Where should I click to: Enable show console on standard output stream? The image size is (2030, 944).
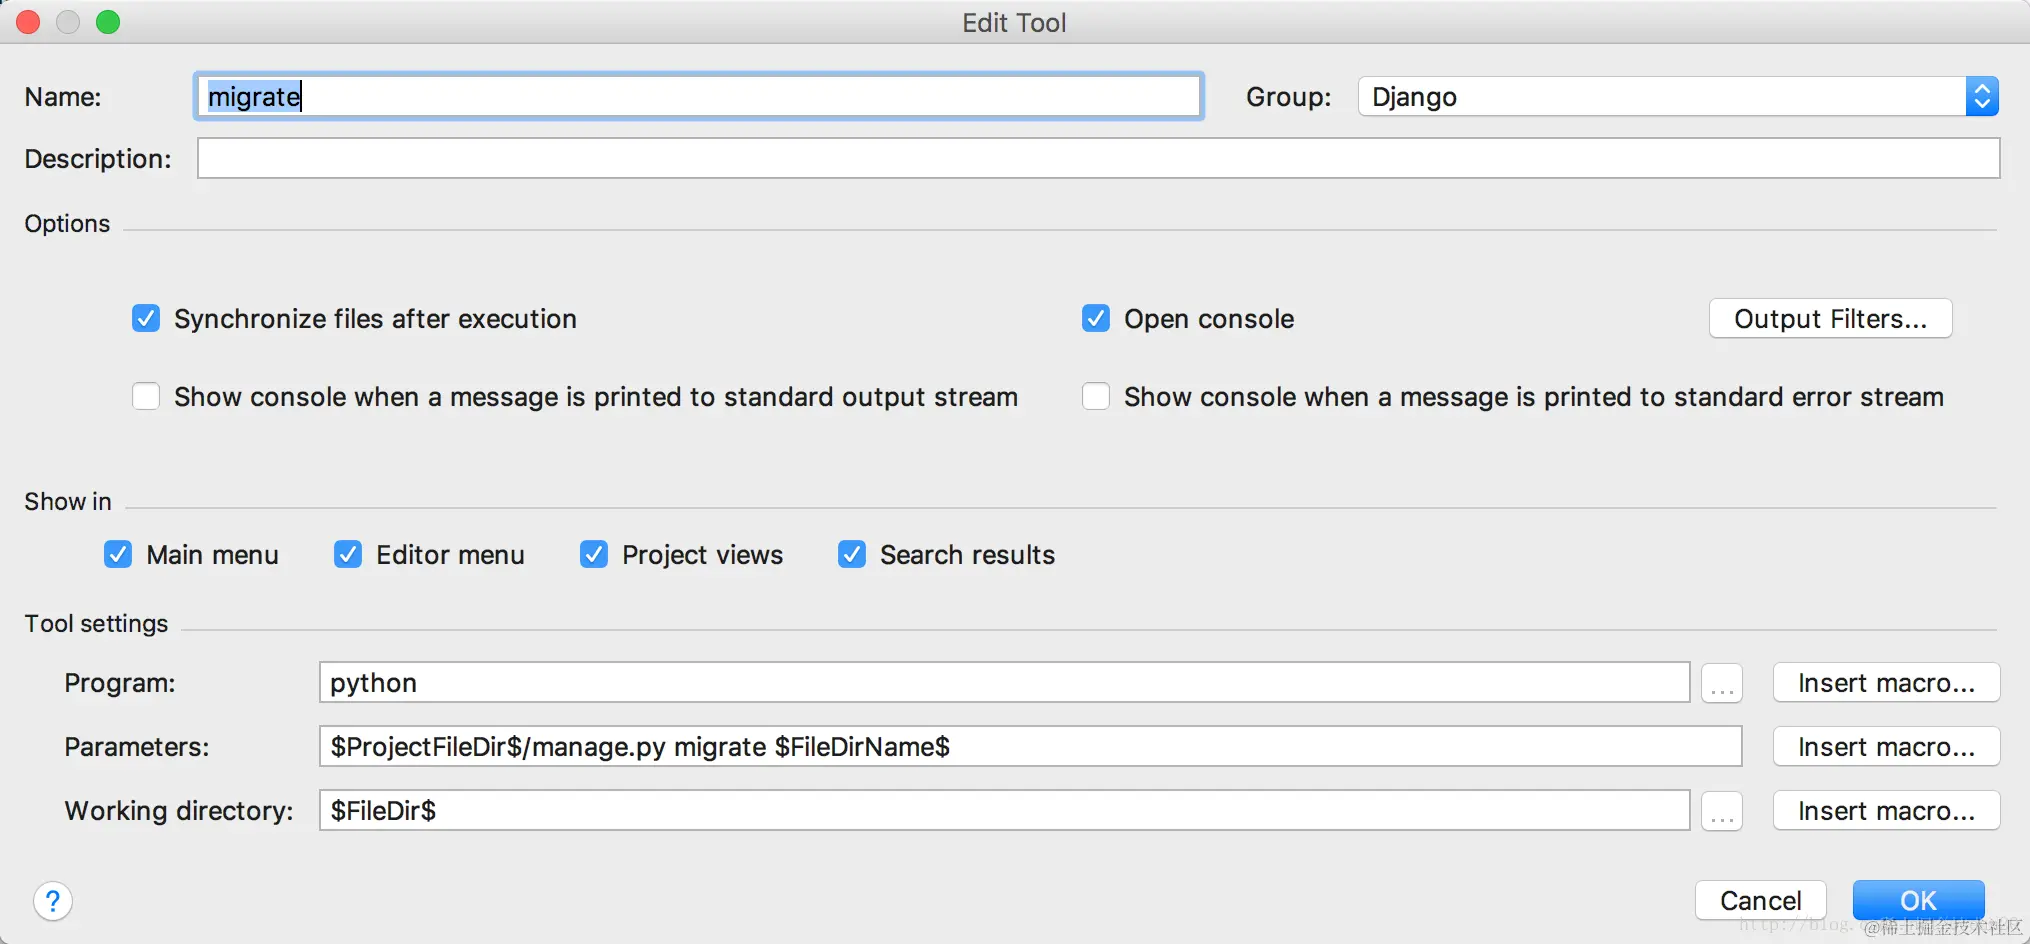click(146, 397)
